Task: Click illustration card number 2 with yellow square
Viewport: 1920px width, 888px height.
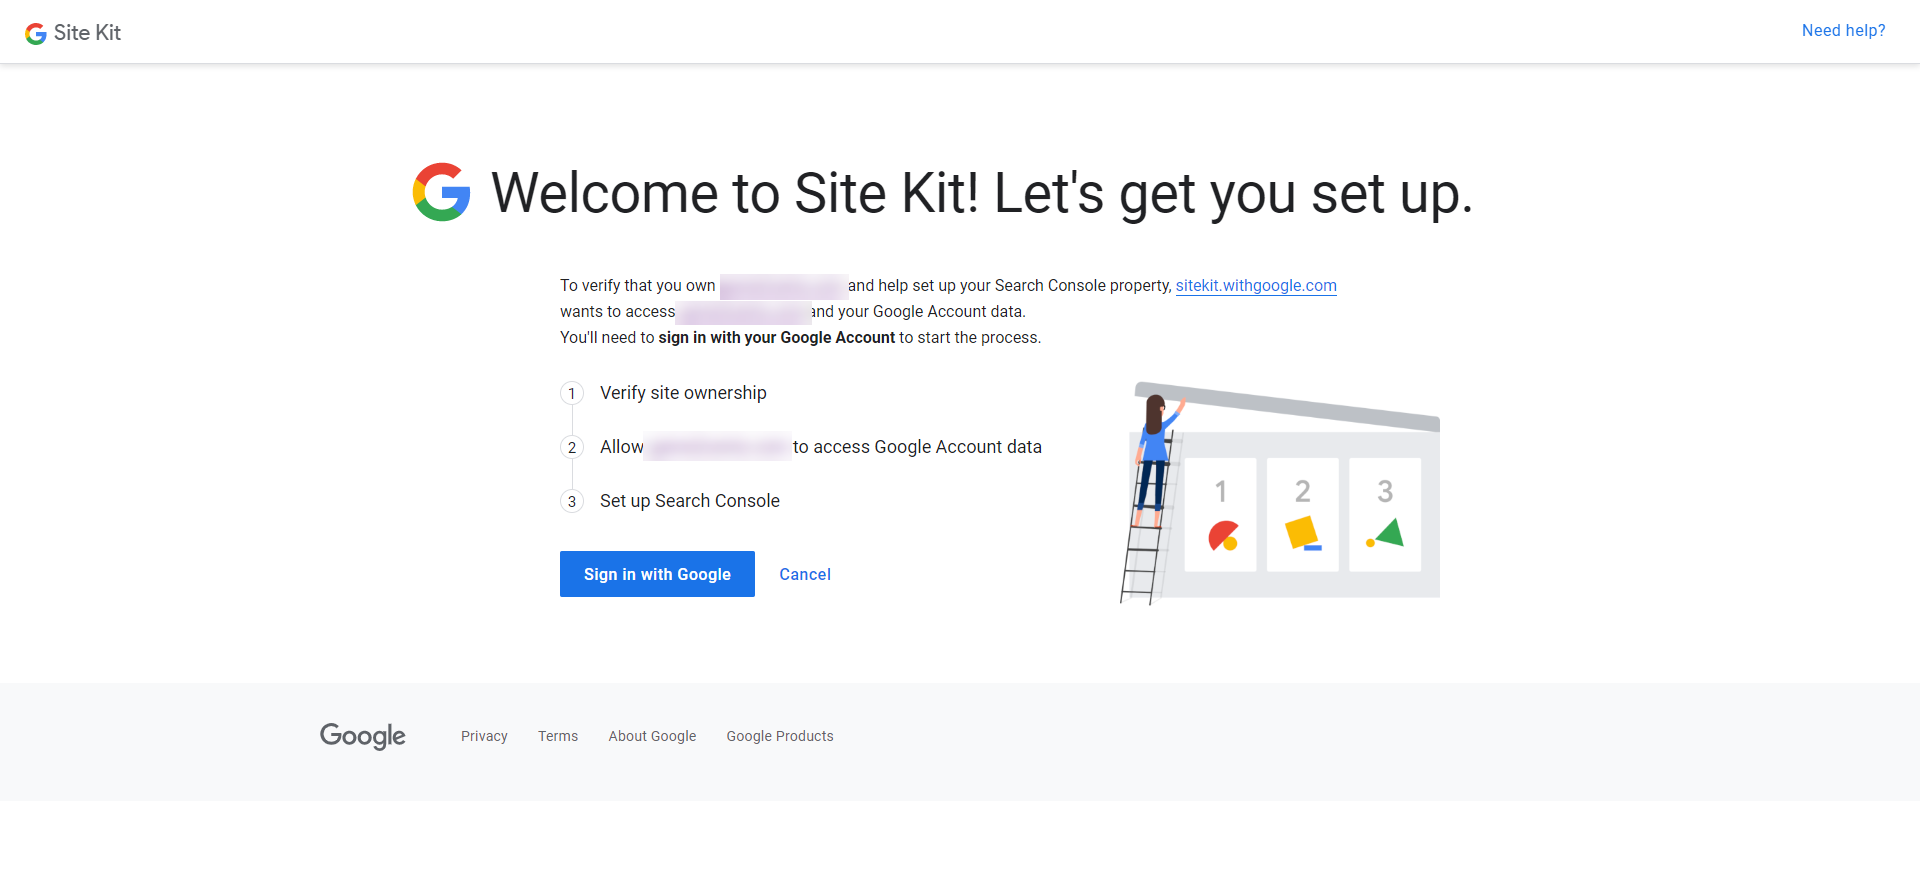Action: [1302, 515]
